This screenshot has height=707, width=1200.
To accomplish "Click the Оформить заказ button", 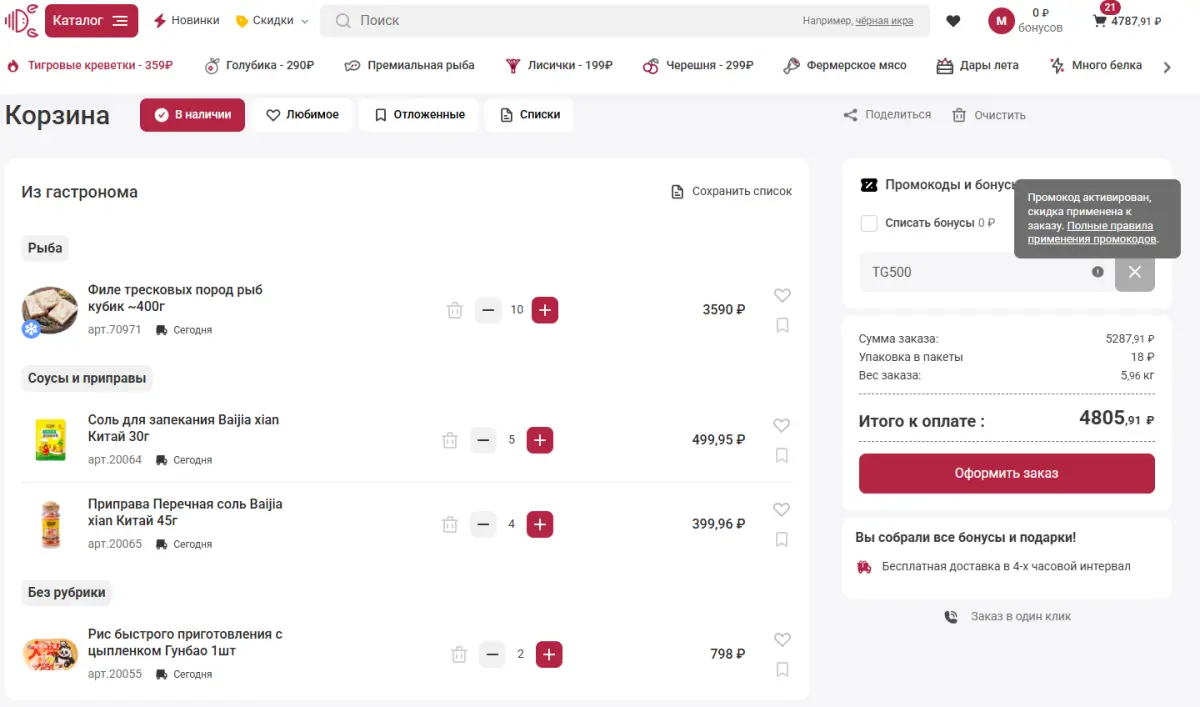I will (1007, 473).
